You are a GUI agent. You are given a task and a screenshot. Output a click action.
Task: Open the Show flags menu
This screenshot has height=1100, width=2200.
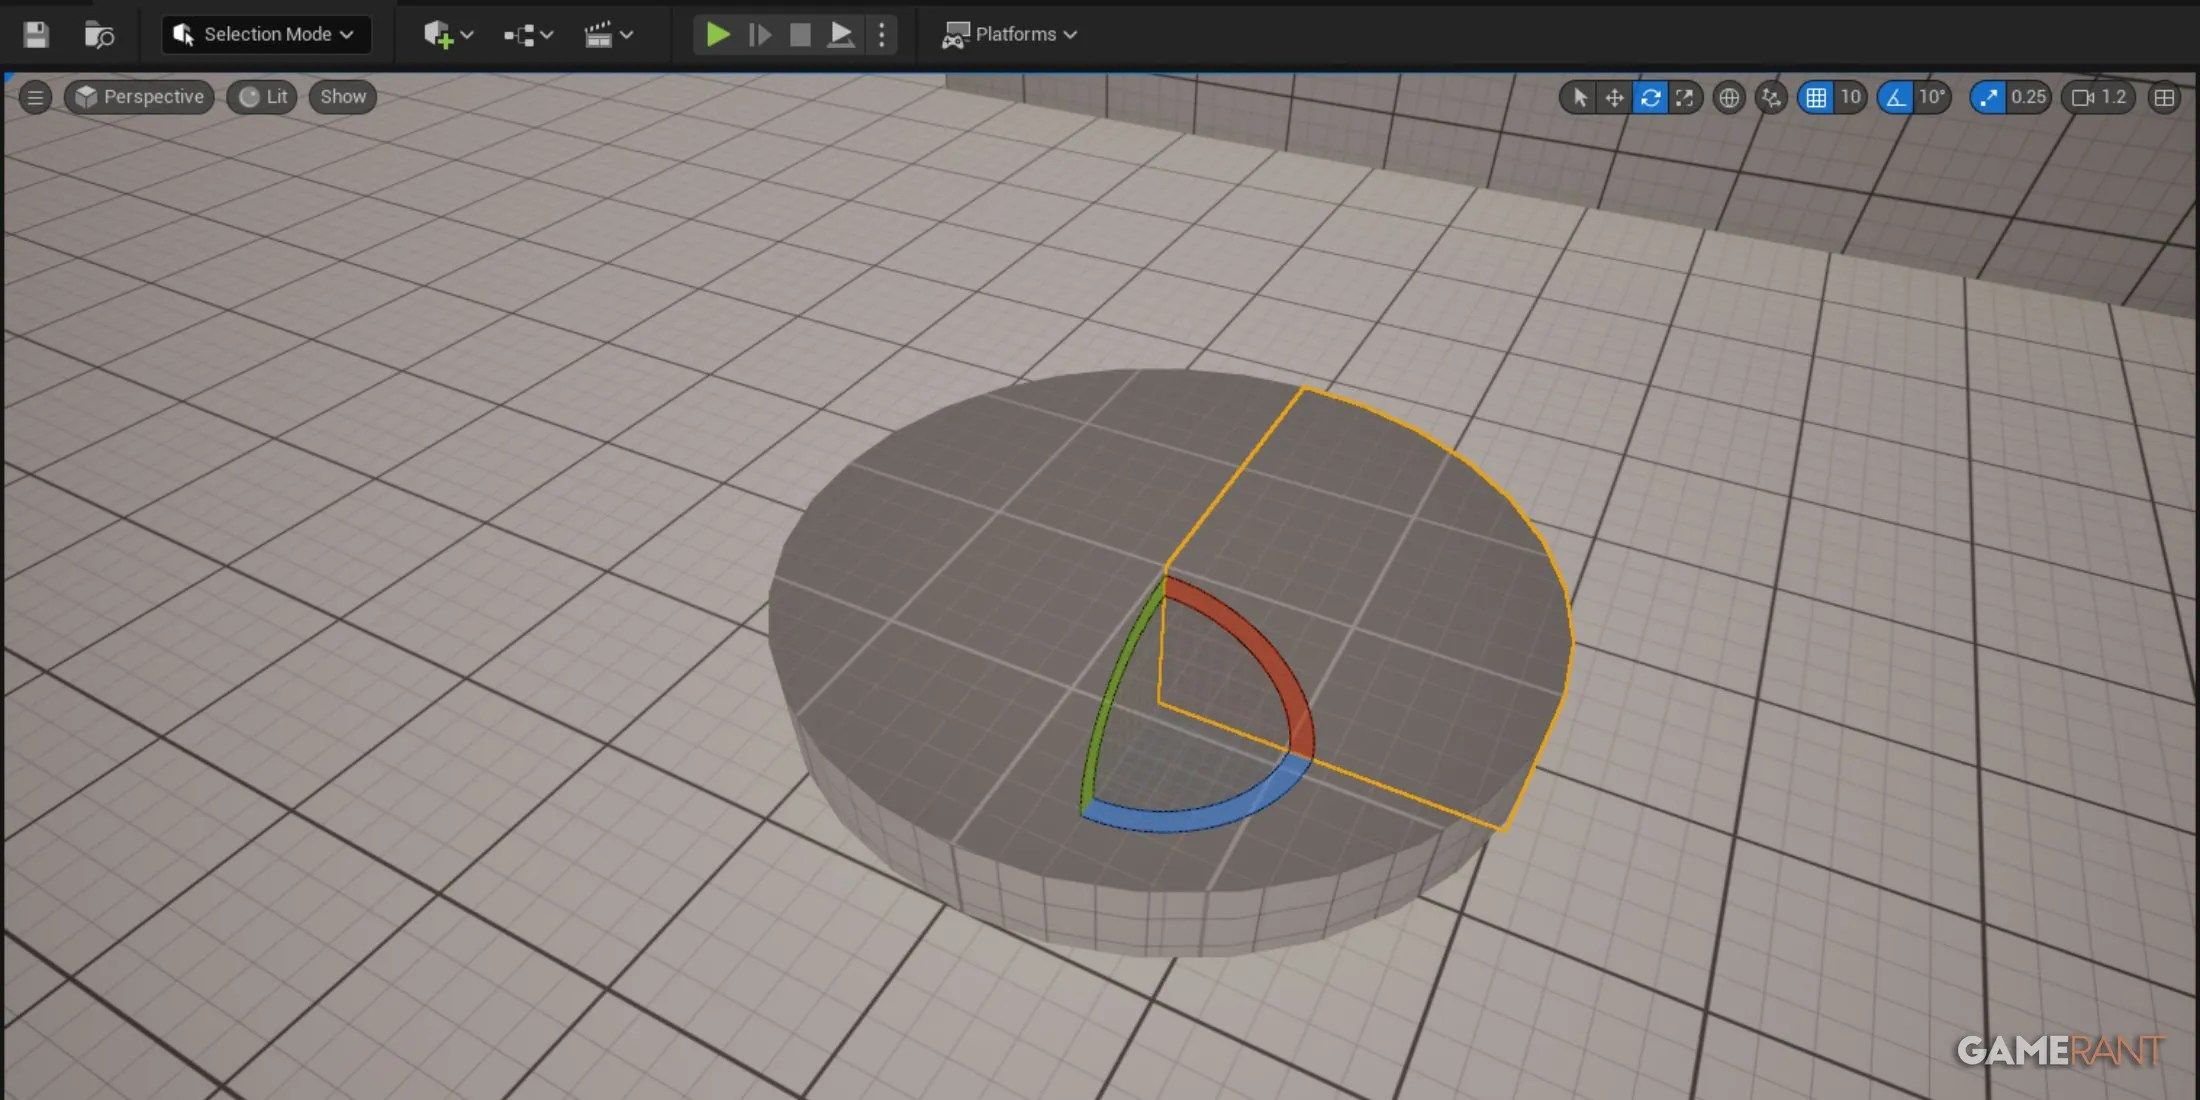tap(342, 97)
